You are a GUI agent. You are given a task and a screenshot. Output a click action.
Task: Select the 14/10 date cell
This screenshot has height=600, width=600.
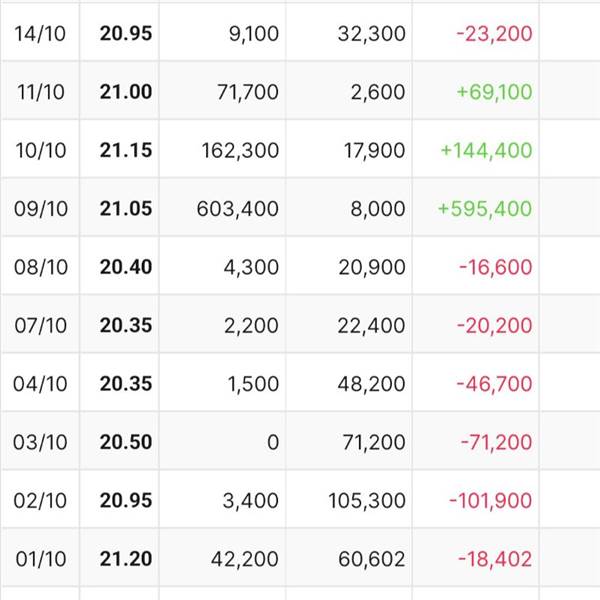pos(40,34)
